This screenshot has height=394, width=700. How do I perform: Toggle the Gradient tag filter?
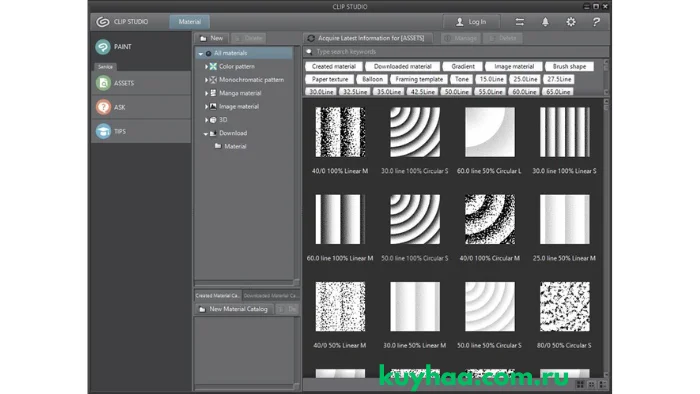462,66
